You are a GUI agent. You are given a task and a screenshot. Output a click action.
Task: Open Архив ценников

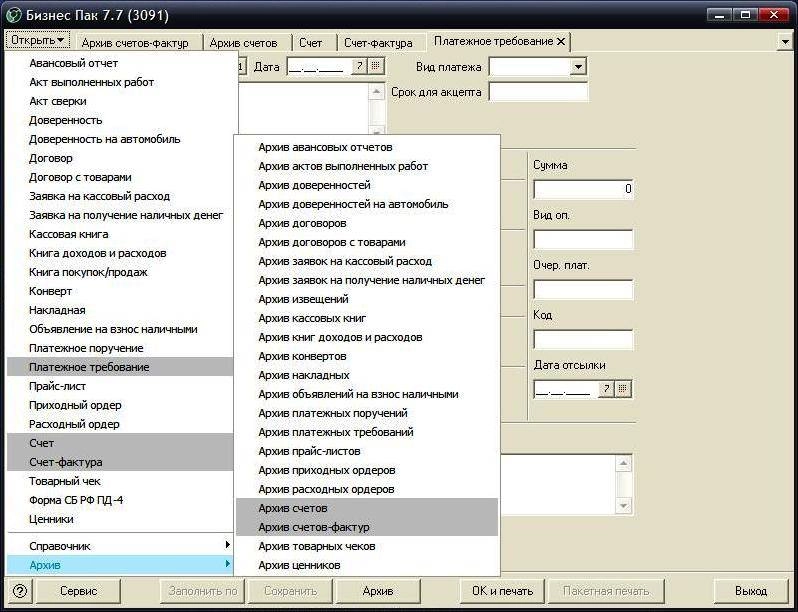(367, 565)
